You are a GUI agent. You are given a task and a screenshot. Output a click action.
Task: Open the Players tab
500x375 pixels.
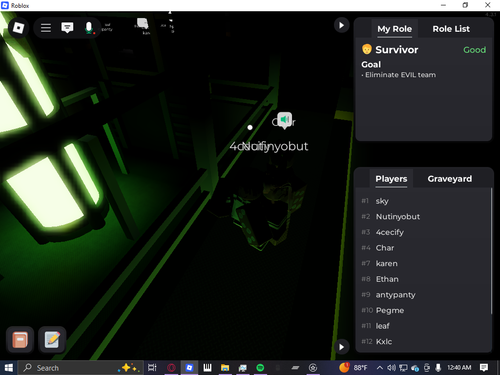click(391, 179)
